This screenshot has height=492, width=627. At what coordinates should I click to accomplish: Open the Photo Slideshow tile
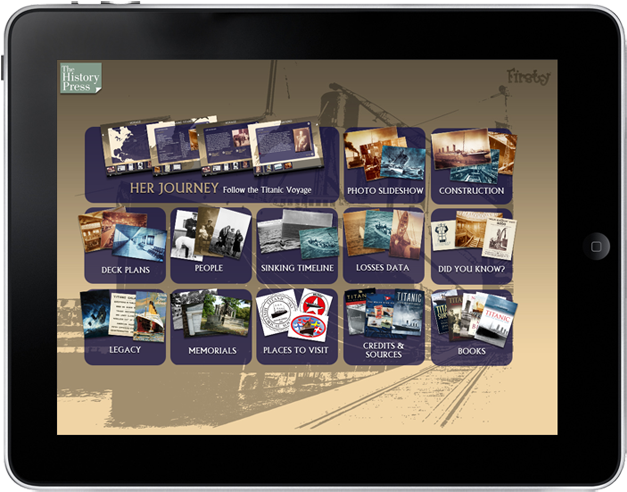384,166
